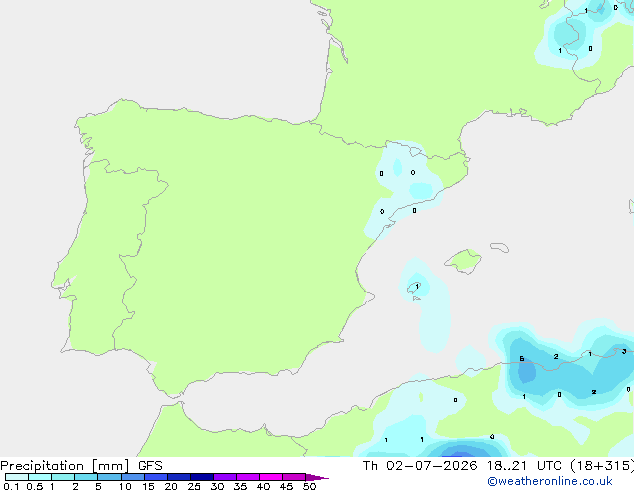Select the 0.5–1 mm legend swatch

(x=40, y=477)
